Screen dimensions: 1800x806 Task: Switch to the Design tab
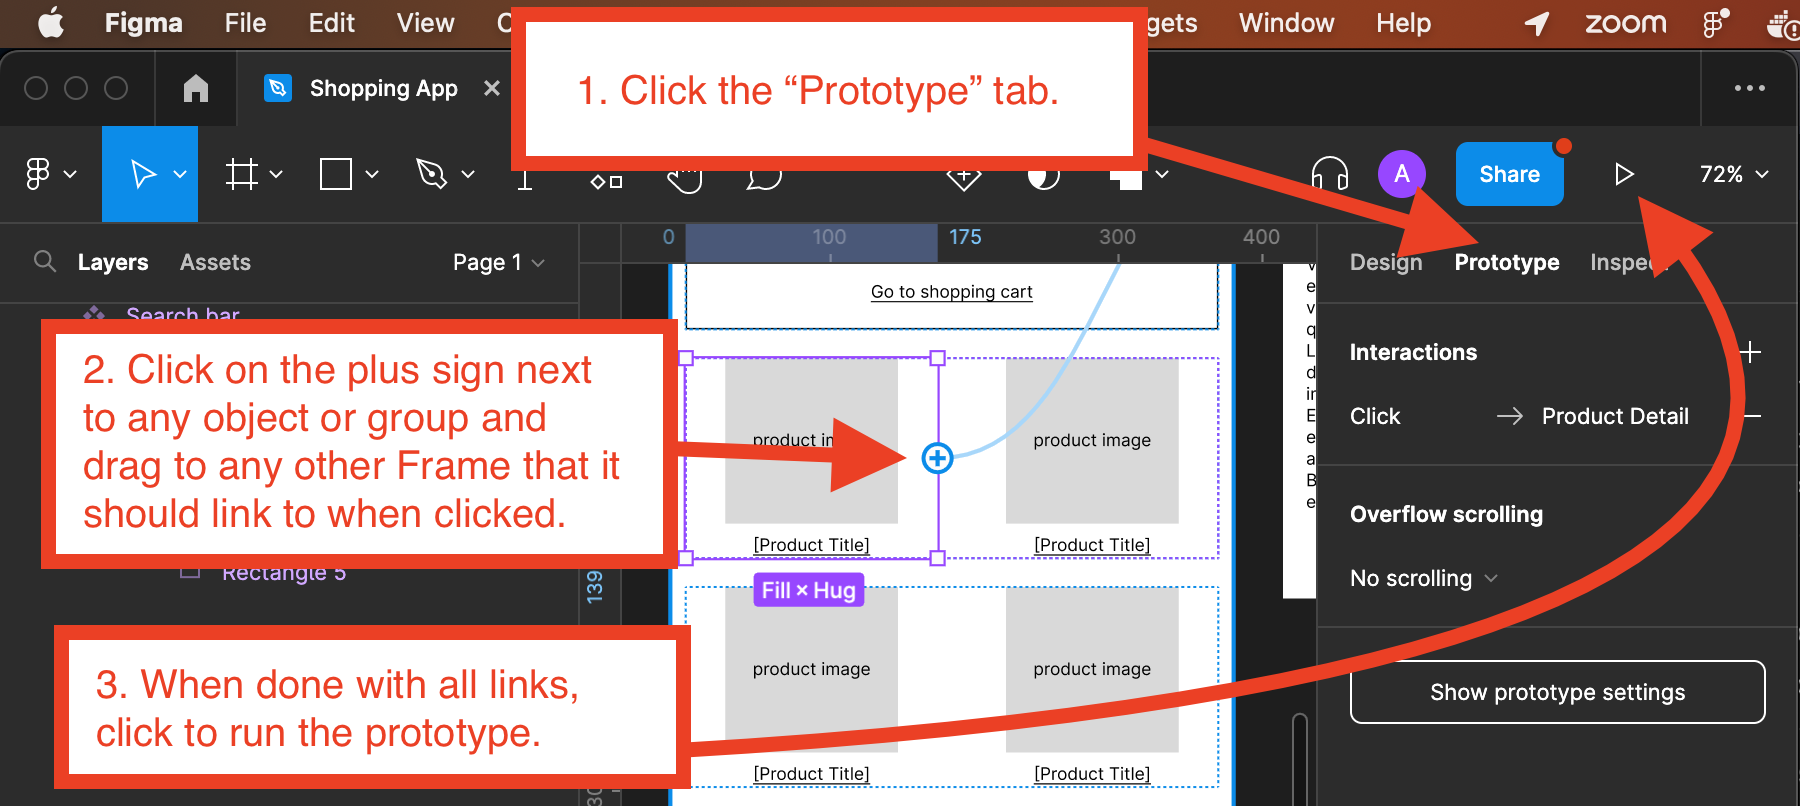click(x=1386, y=262)
